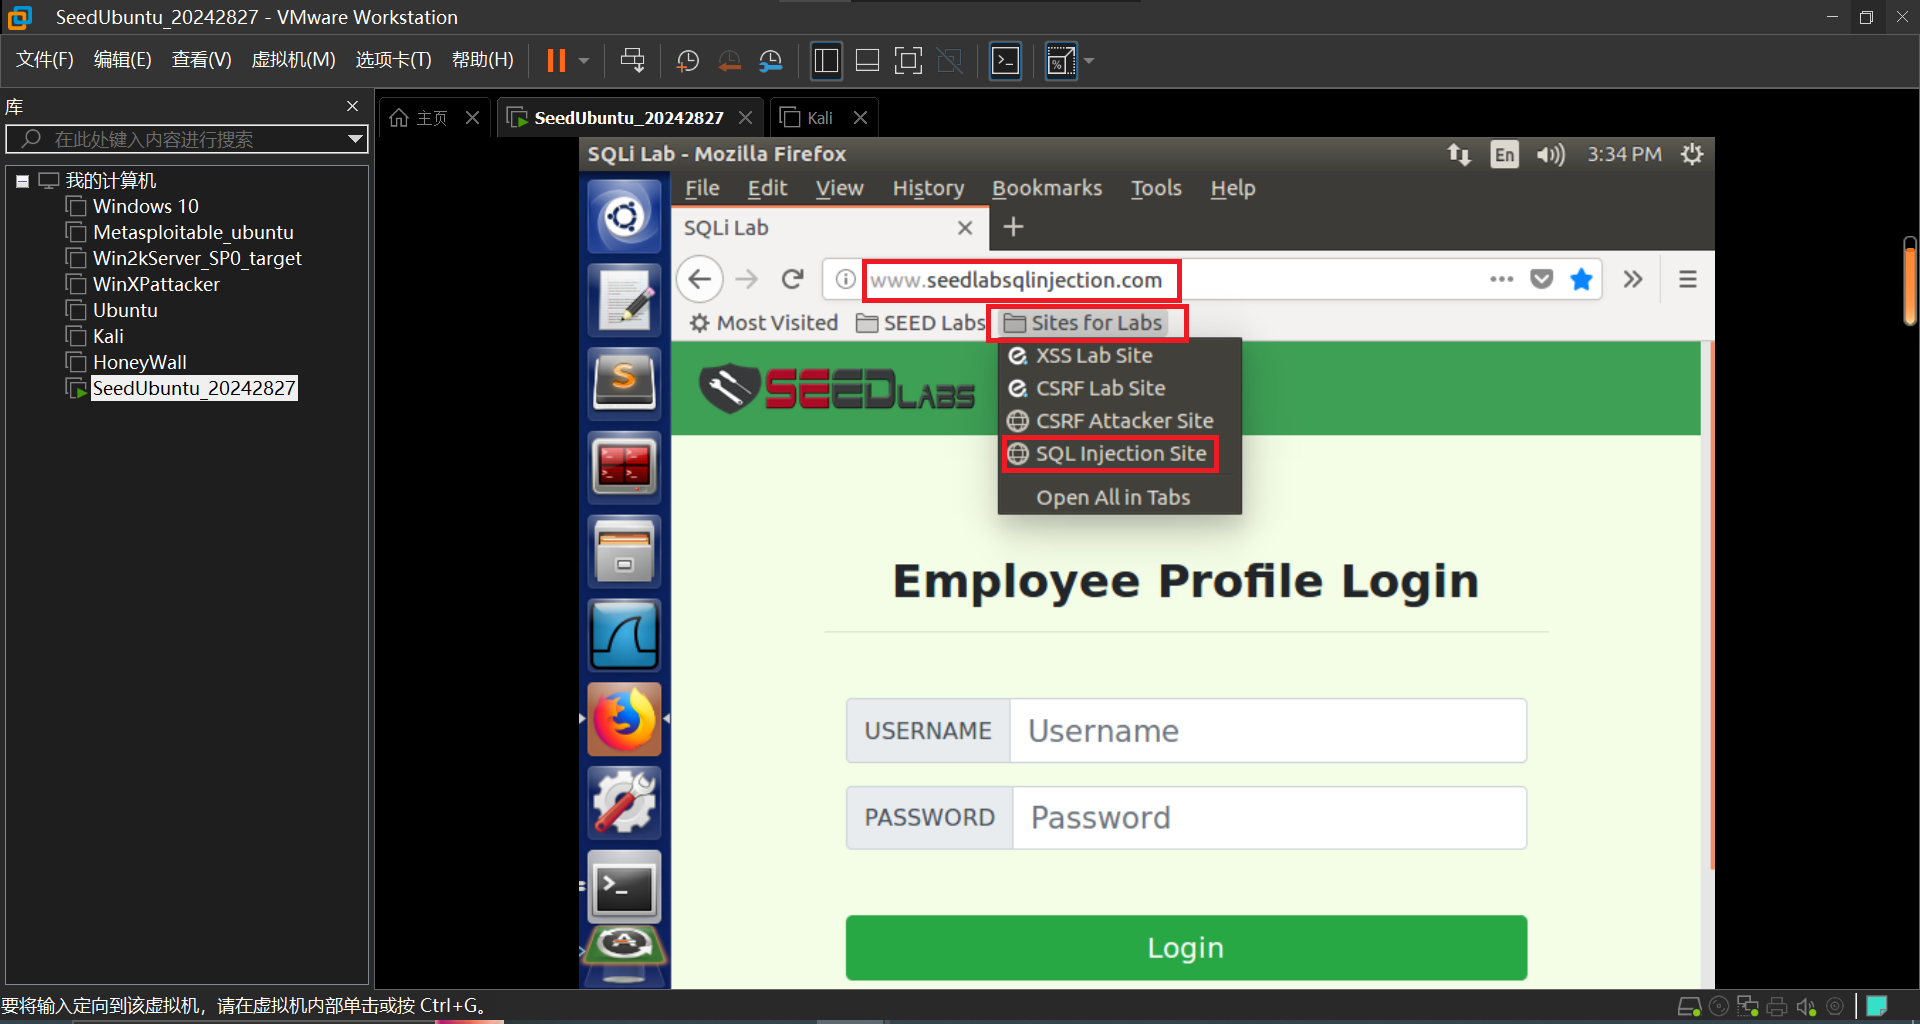Close the library panel
Screen dimensions: 1920x1024
pyautogui.click(x=352, y=106)
